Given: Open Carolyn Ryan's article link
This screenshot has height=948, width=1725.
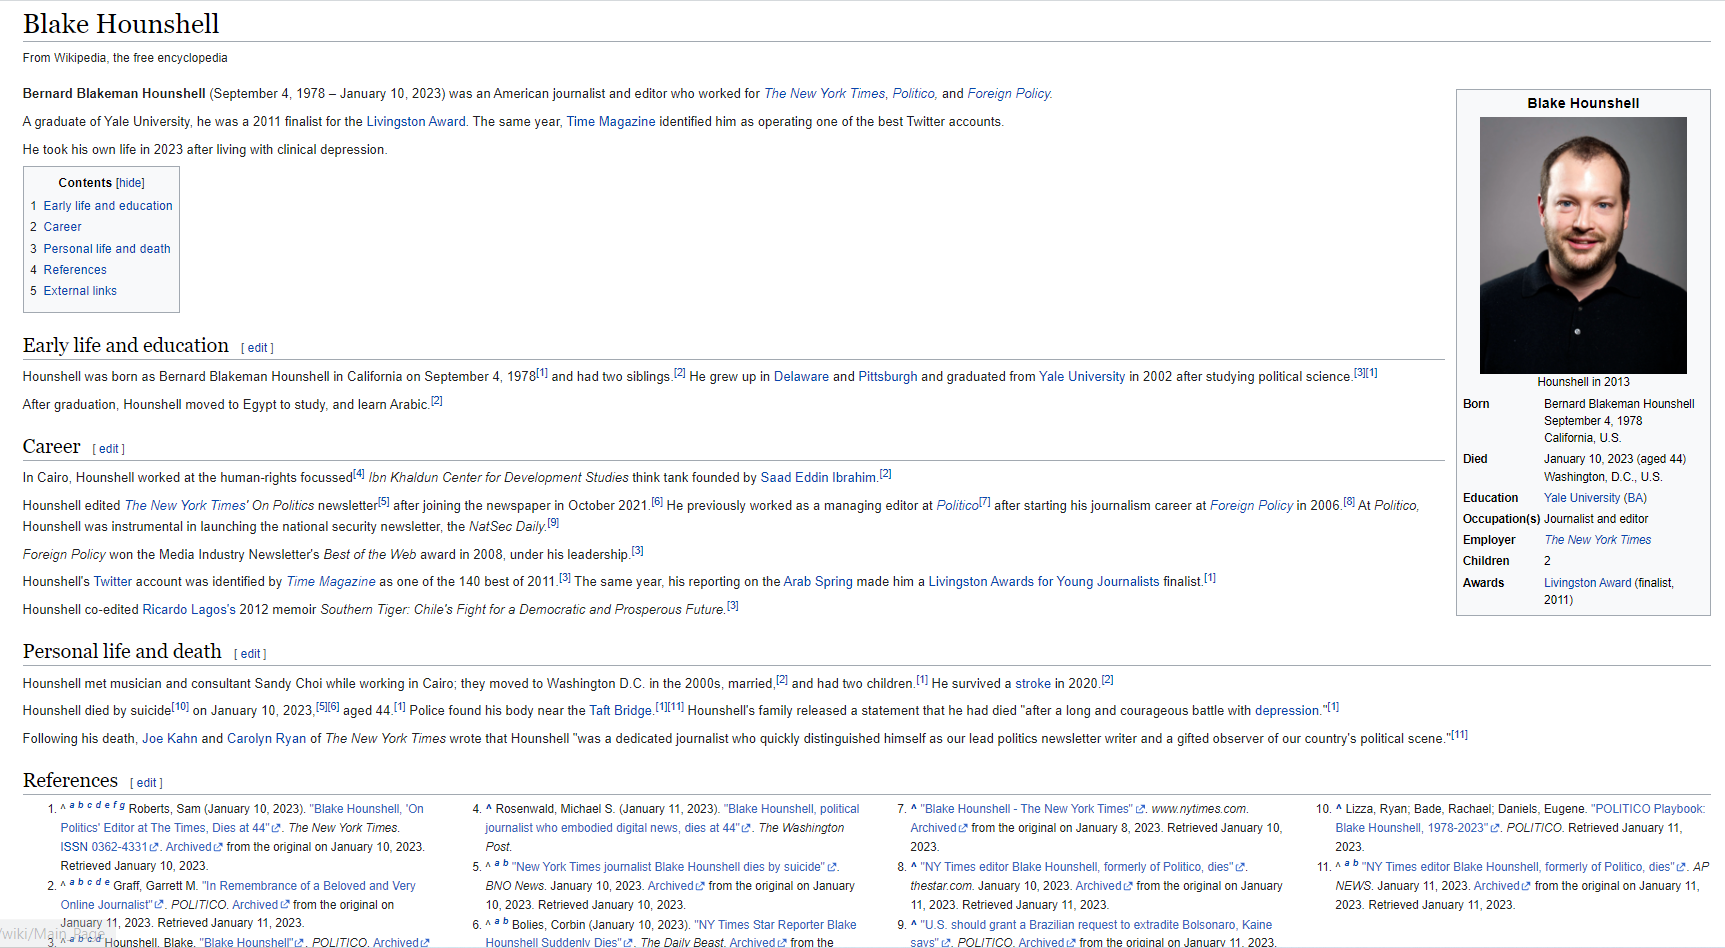Looking at the screenshot, I should [x=267, y=739].
